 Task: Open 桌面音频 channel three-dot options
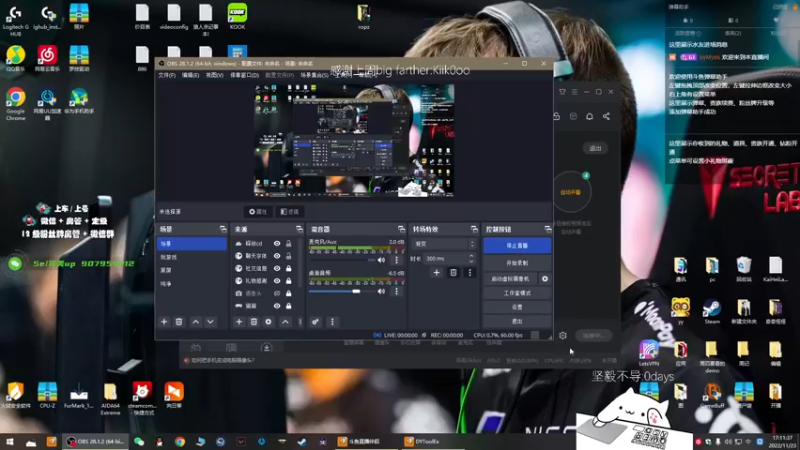point(396,291)
